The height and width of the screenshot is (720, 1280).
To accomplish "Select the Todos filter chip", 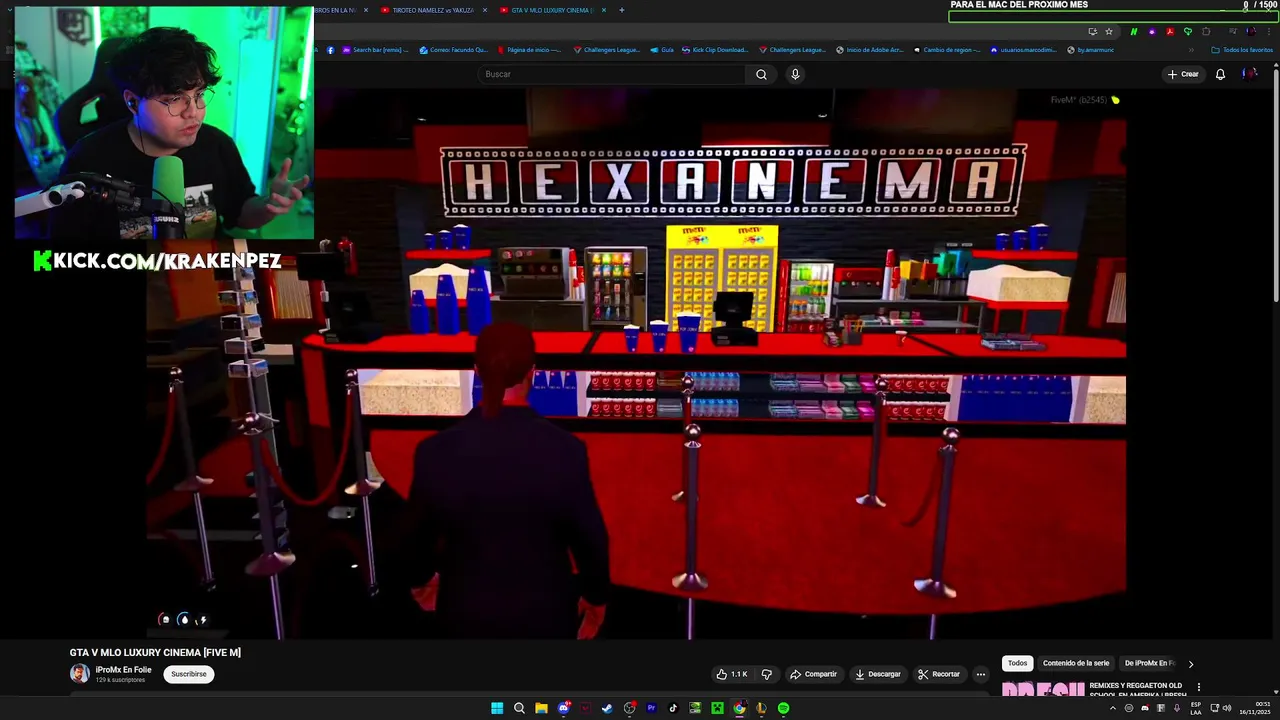I will click(1017, 663).
